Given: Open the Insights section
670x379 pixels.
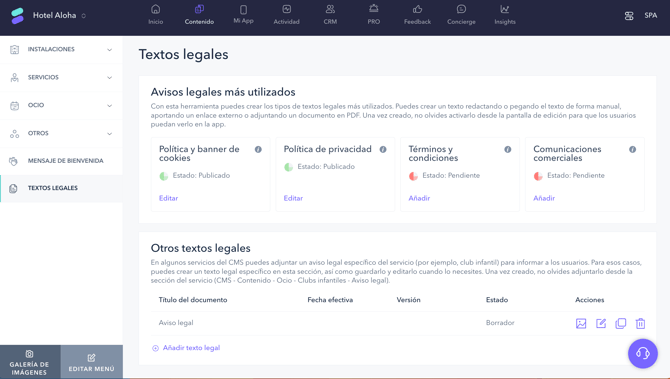Looking at the screenshot, I should 505,15.
